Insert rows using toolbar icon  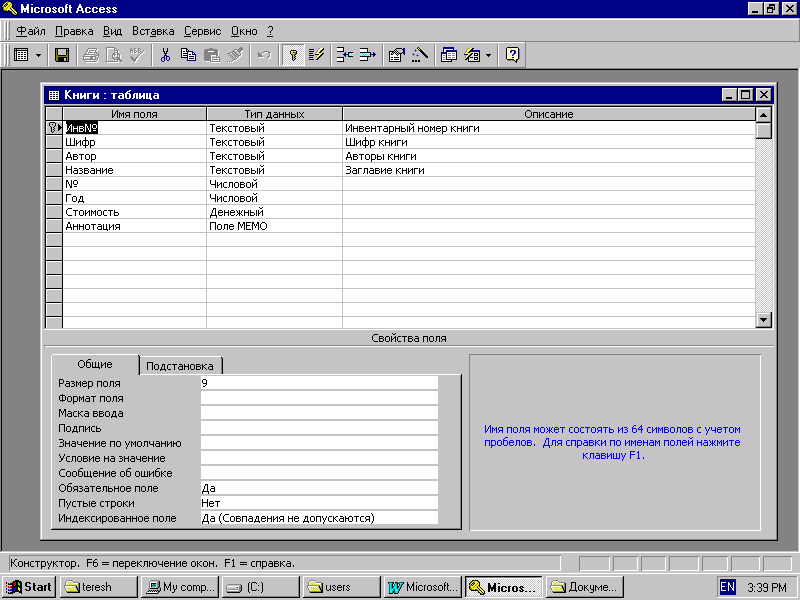[x=345, y=55]
